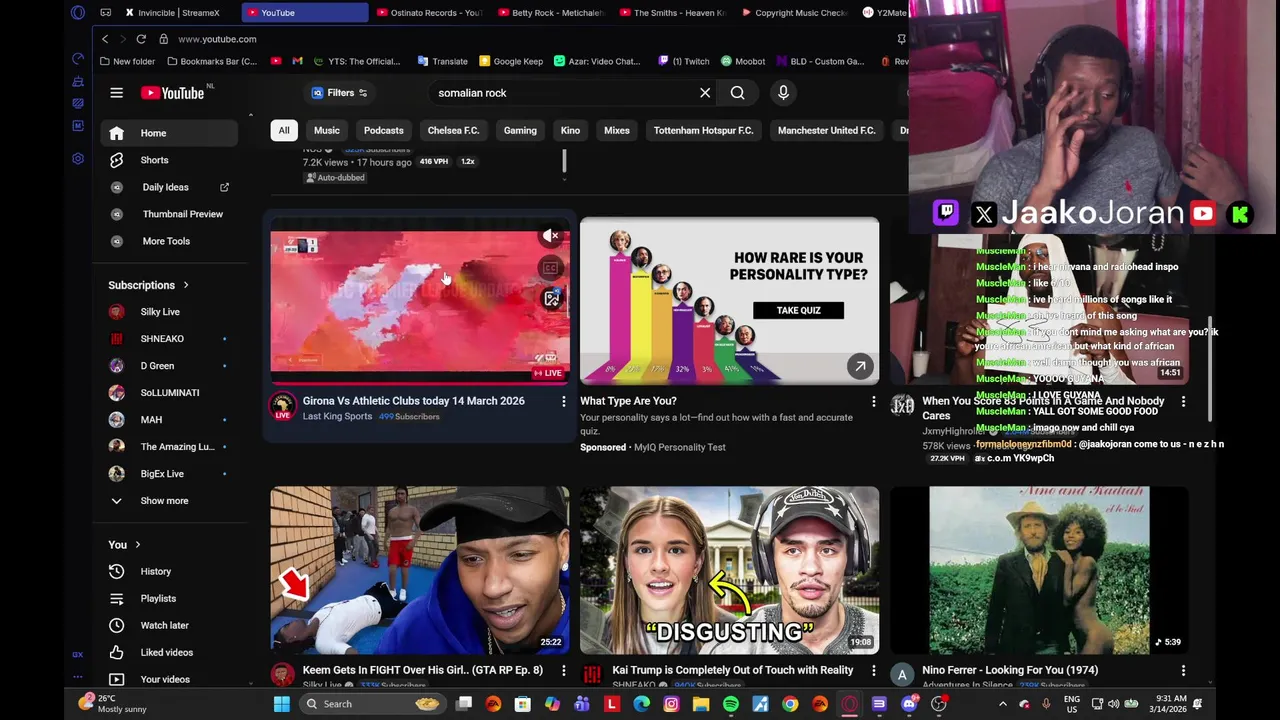The width and height of the screenshot is (1280, 720).
Task: Open options menu for What Type Are You ad
Action: [x=873, y=401]
